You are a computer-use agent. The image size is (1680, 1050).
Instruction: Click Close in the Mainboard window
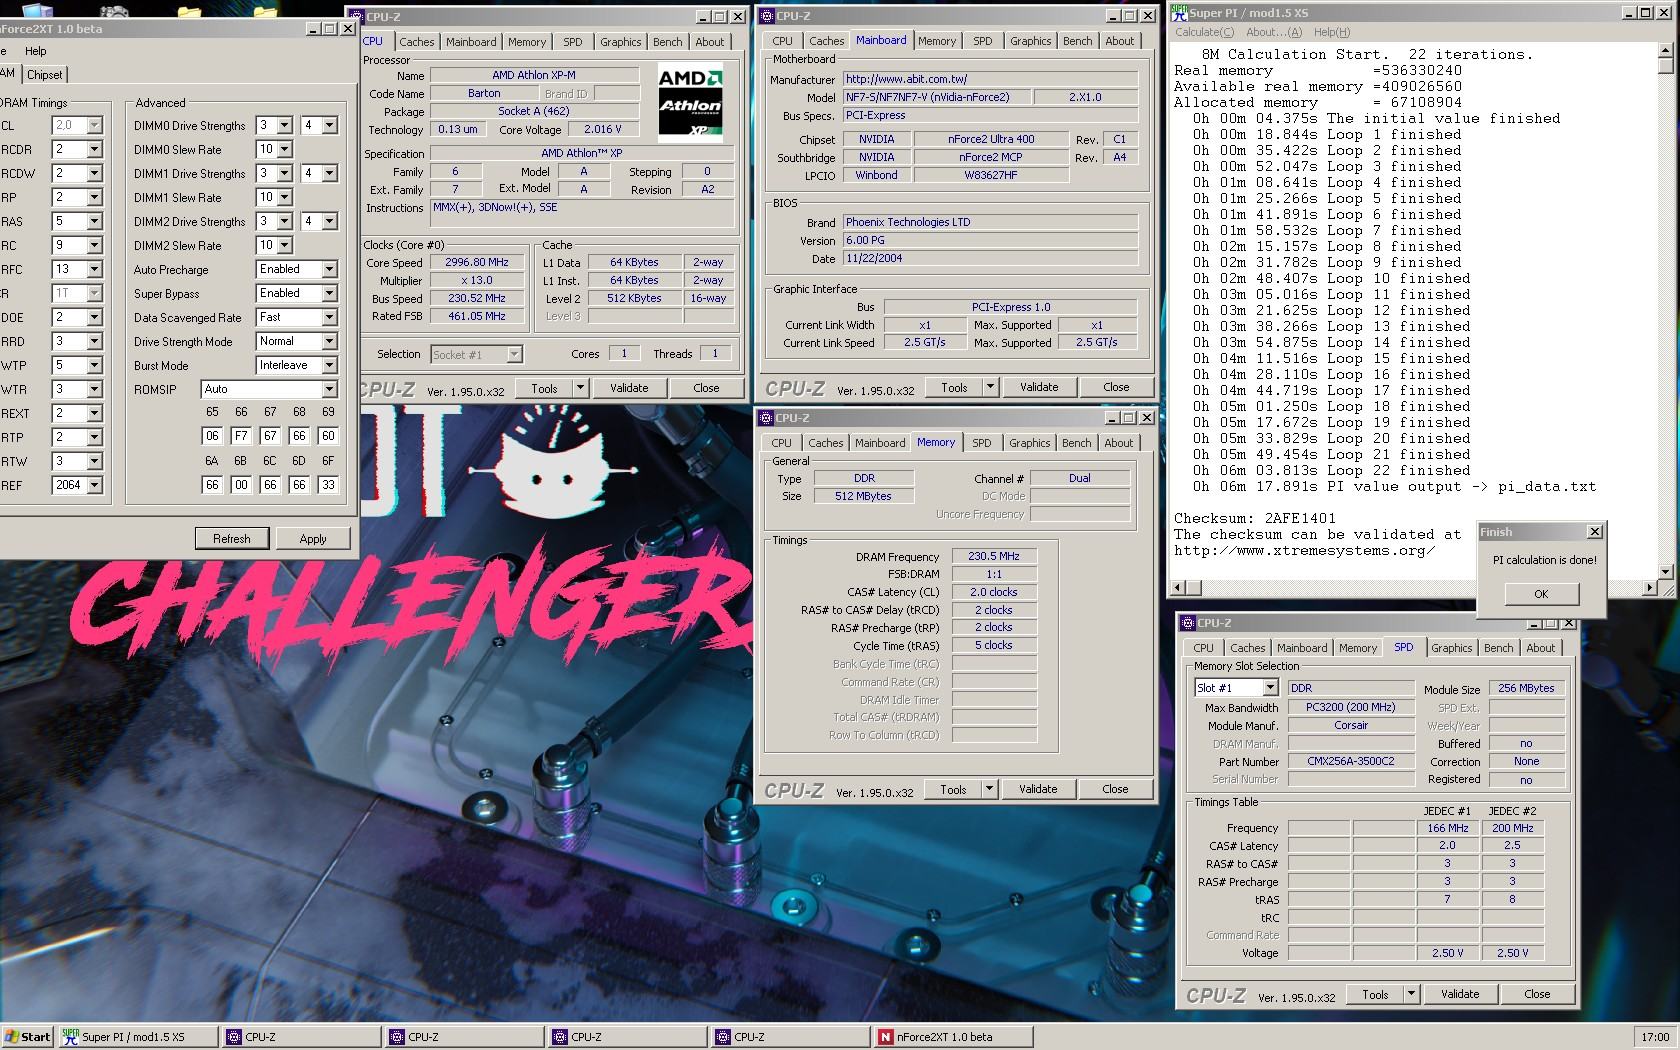pyautogui.click(x=1116, y=387)
